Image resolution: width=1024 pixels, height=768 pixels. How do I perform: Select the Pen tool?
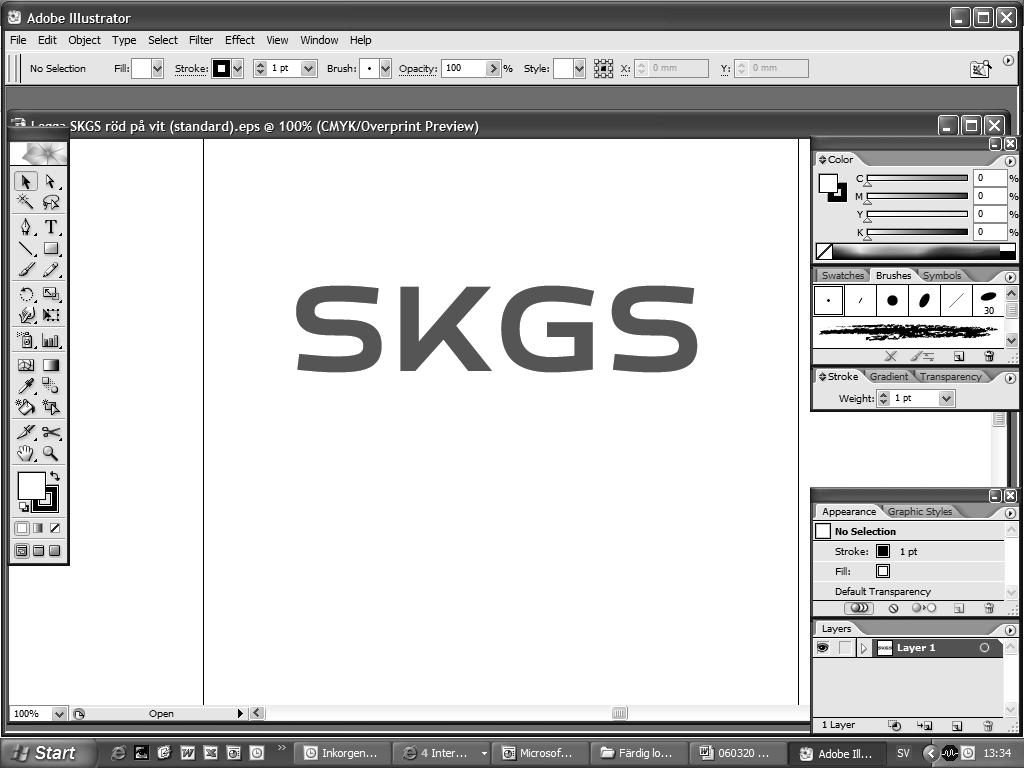coord(25,227)
